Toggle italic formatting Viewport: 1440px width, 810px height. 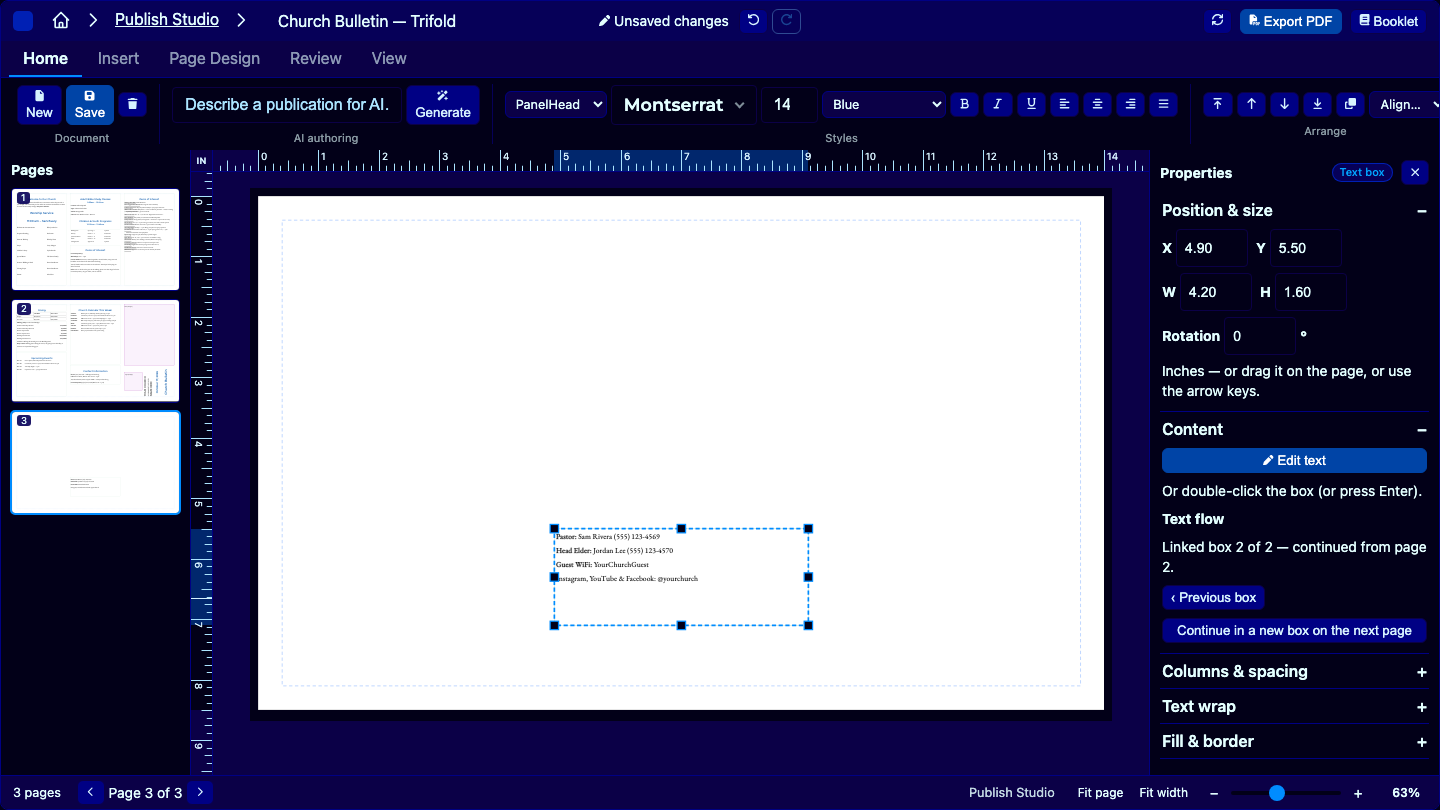(997, 104)
